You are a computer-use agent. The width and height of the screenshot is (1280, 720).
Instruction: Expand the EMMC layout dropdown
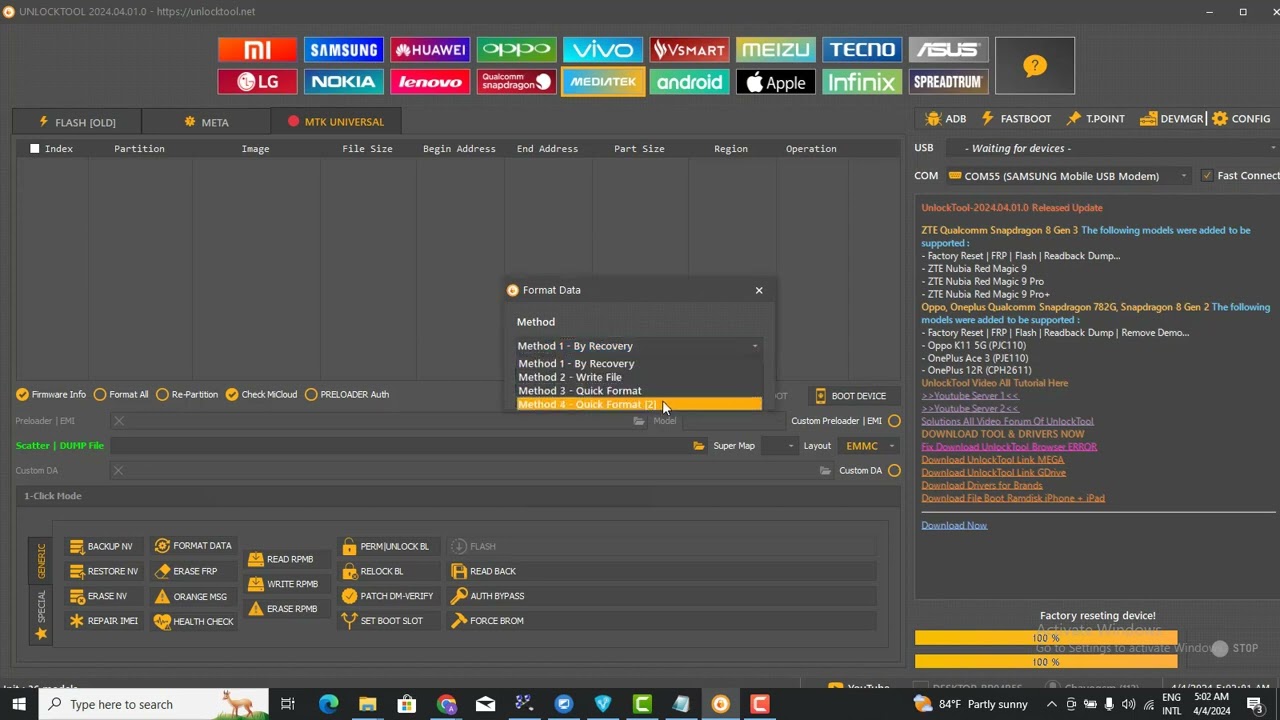pyautogui.click(x=869, y=446)
